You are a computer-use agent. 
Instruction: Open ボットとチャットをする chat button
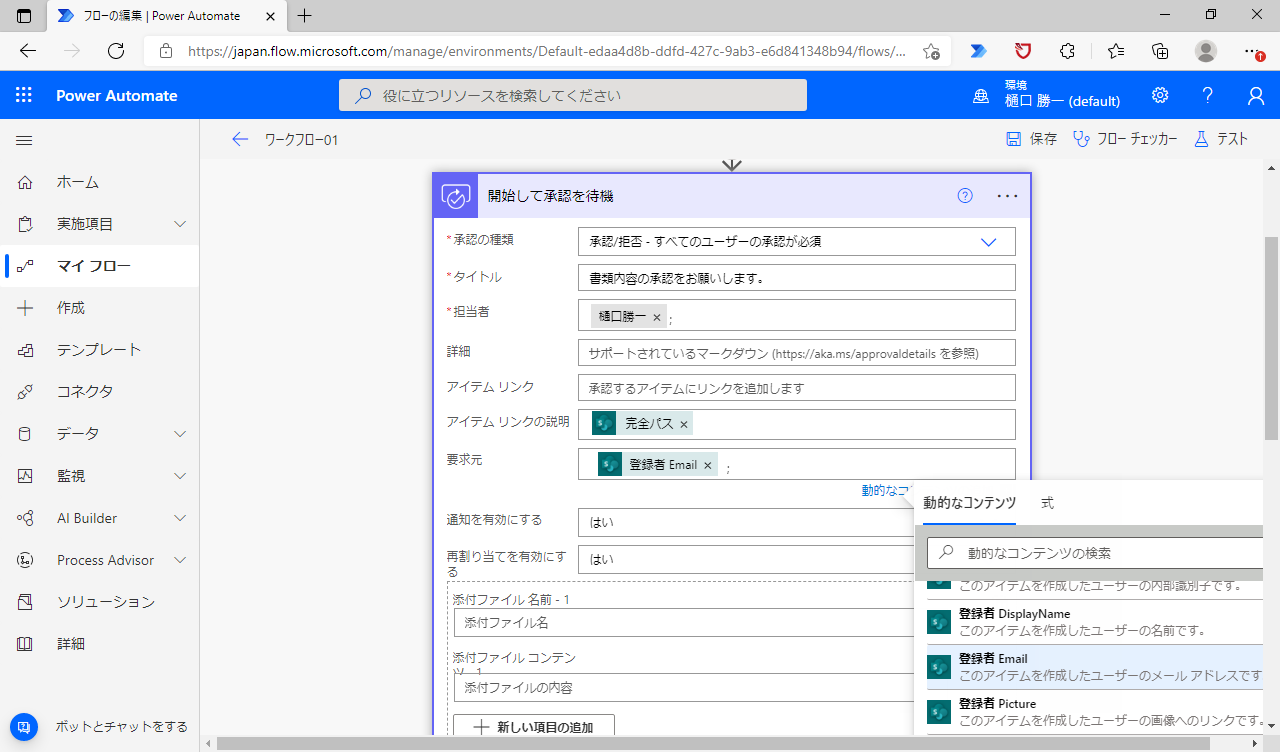coord(99,727)
